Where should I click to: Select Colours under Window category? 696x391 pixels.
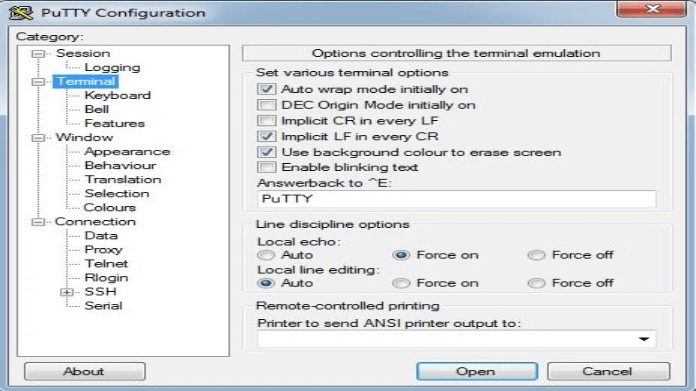pyautogui.click(x=110, y=208)
